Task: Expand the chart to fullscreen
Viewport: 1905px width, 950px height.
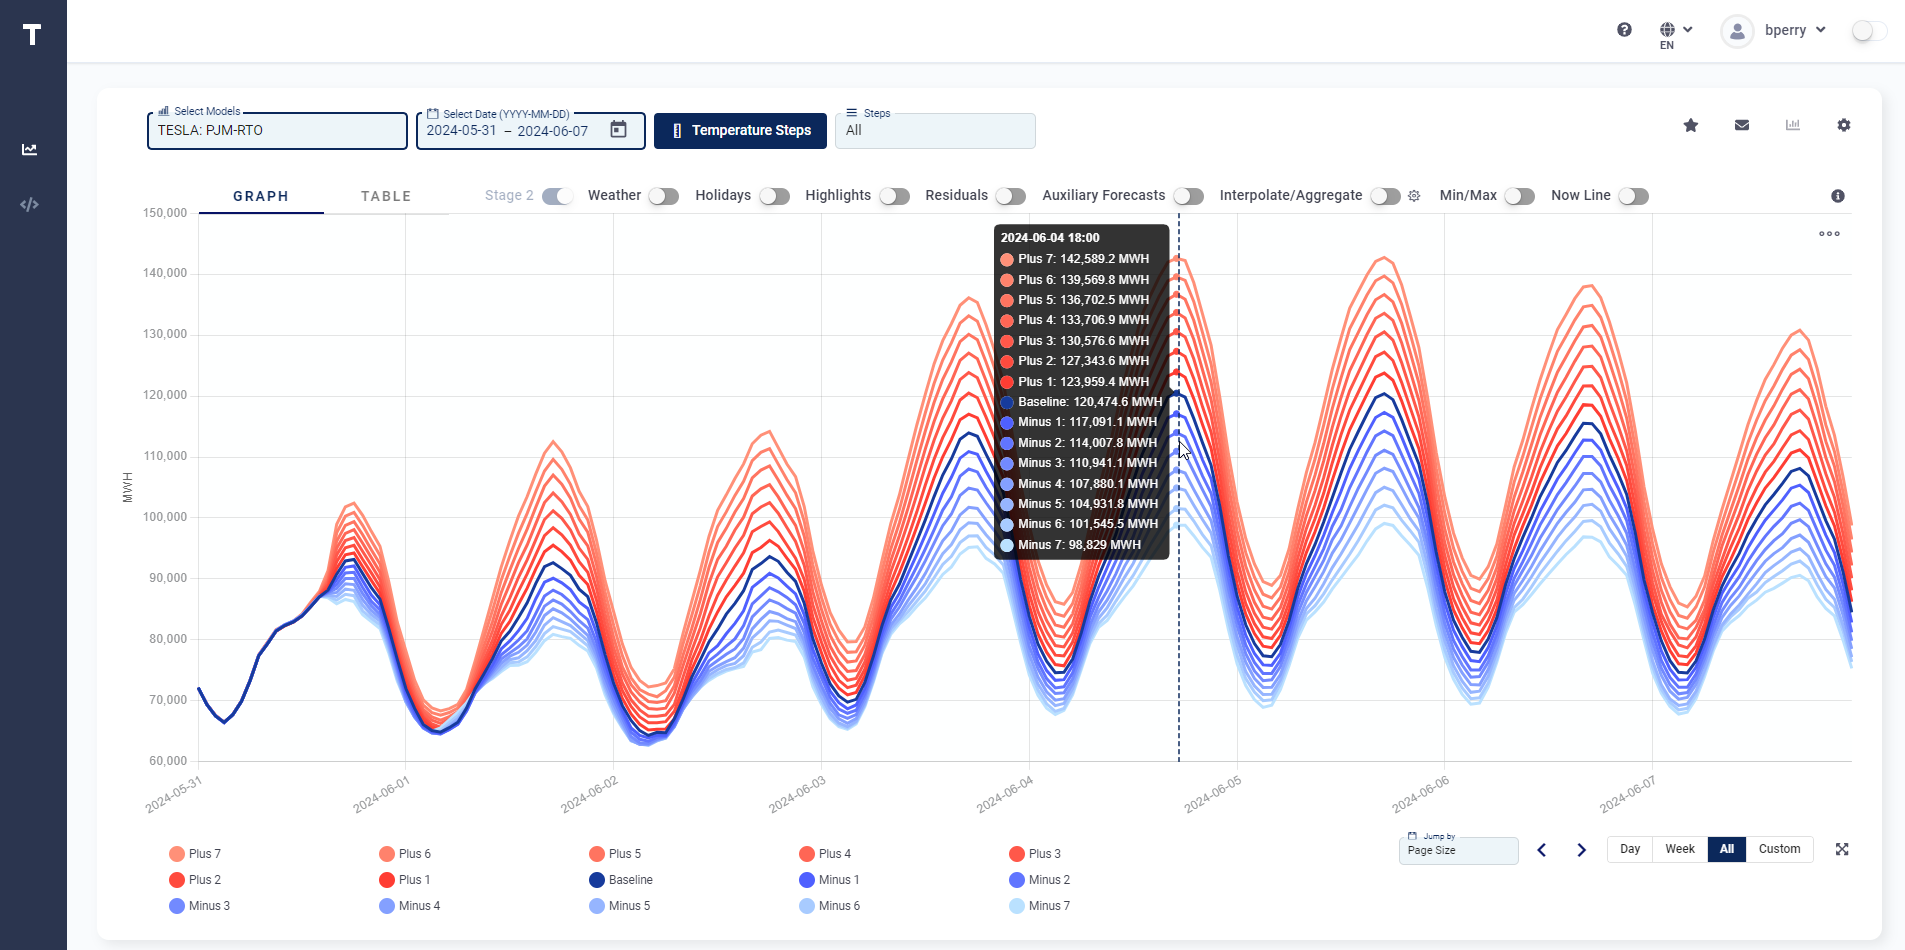Action: coord(1843,849)
